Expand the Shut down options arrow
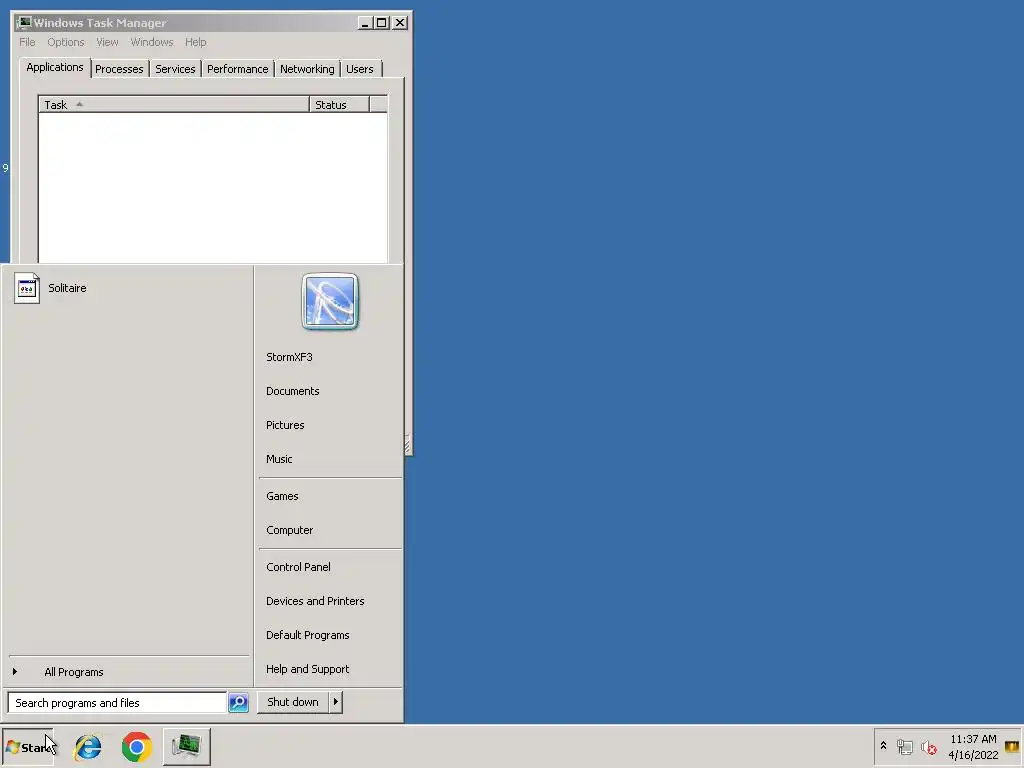 tap(336, 702)
